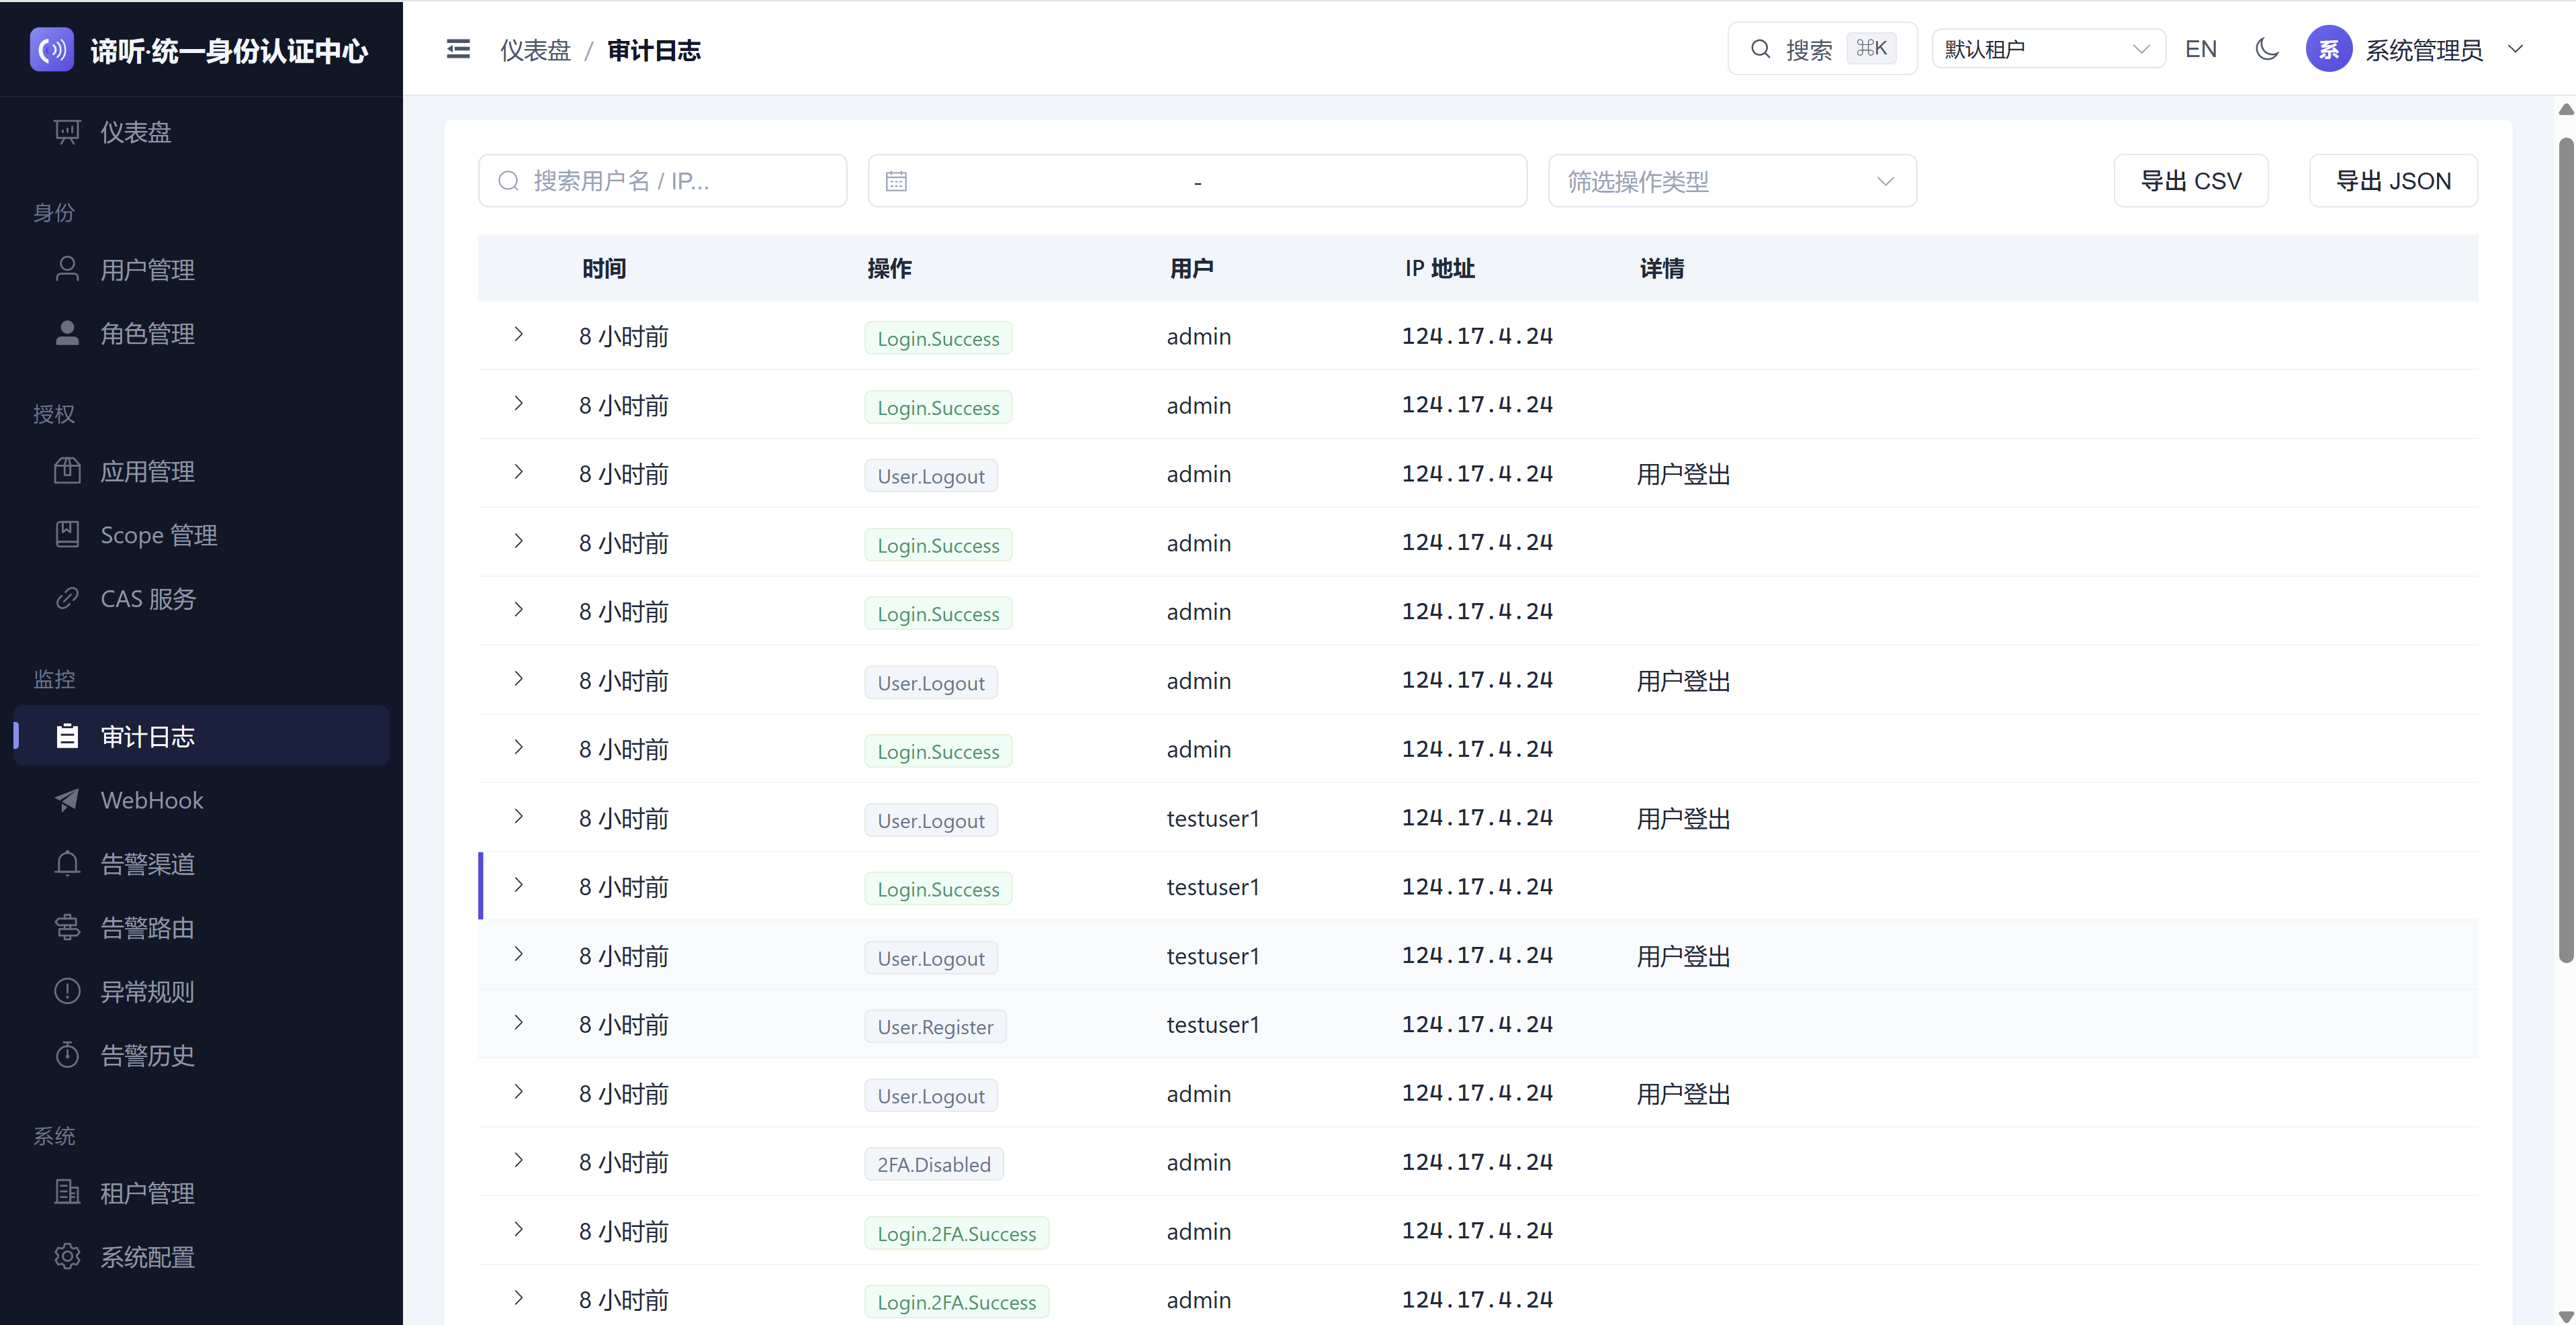Collapse sidebar with hamburger menu icon

(458, 49)
